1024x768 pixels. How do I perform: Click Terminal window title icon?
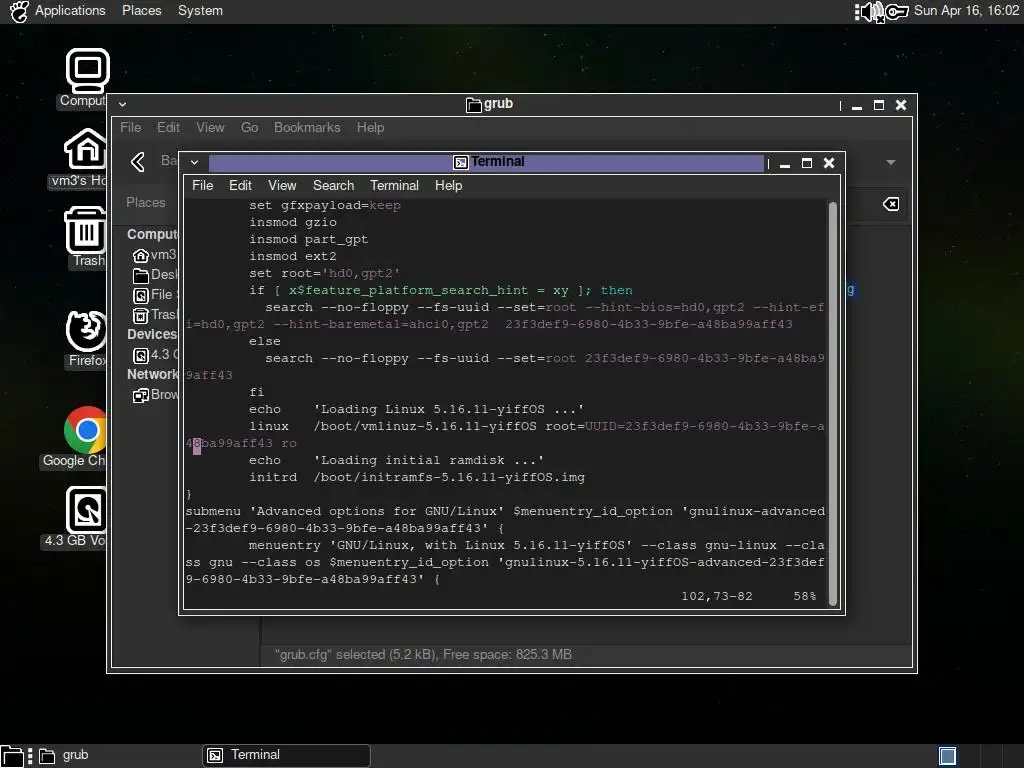(460, 163)
